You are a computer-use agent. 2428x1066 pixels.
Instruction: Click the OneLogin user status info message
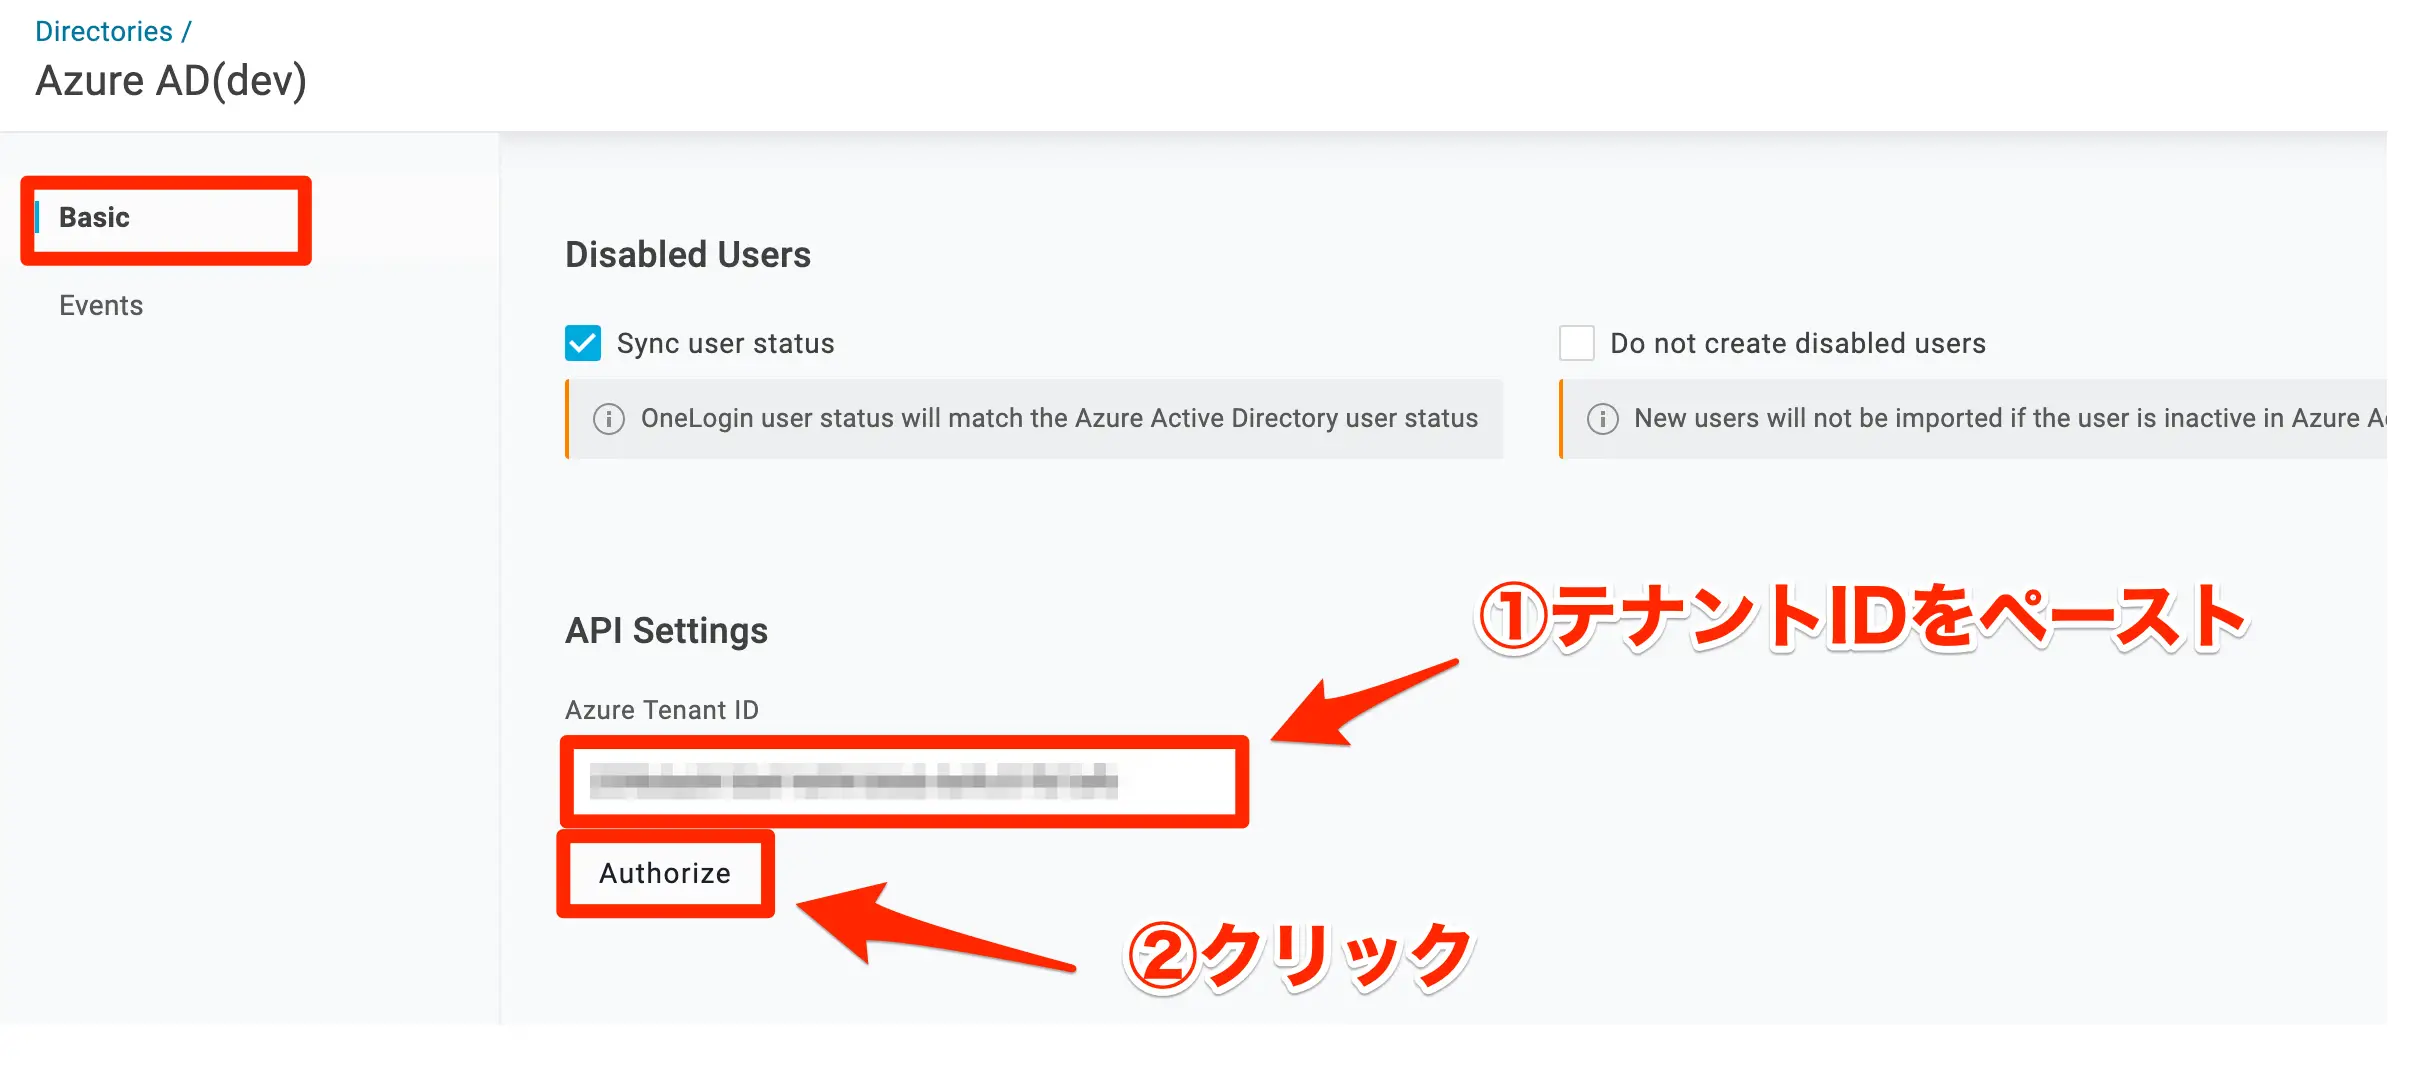coord(1059,419)
